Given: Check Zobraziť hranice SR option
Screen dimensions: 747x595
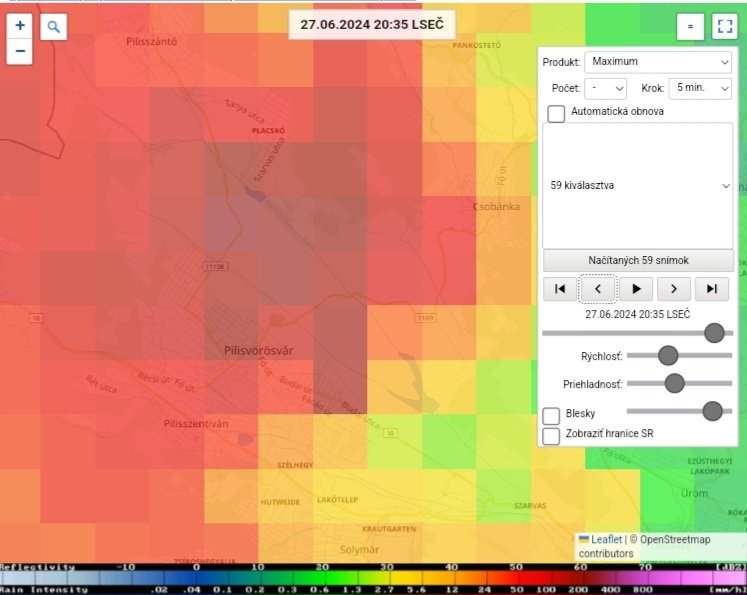Looking at the screenshot, I should [551, 436].
